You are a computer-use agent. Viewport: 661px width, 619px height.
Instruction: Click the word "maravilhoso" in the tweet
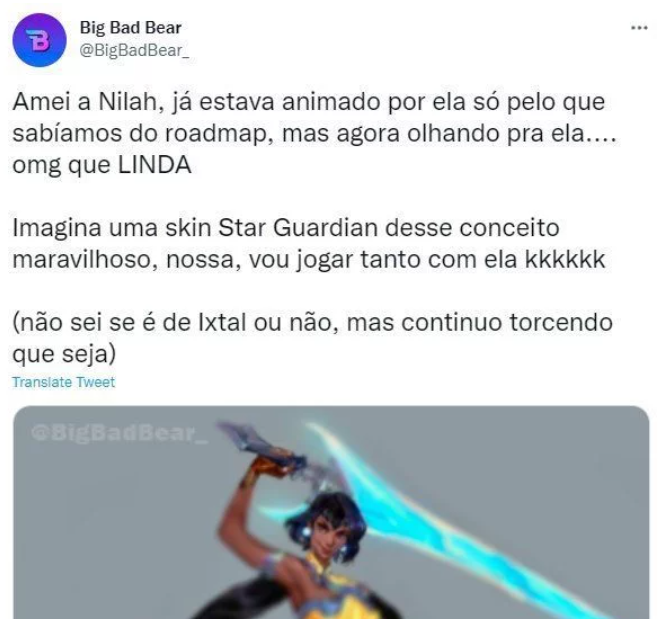pos(82,259)
